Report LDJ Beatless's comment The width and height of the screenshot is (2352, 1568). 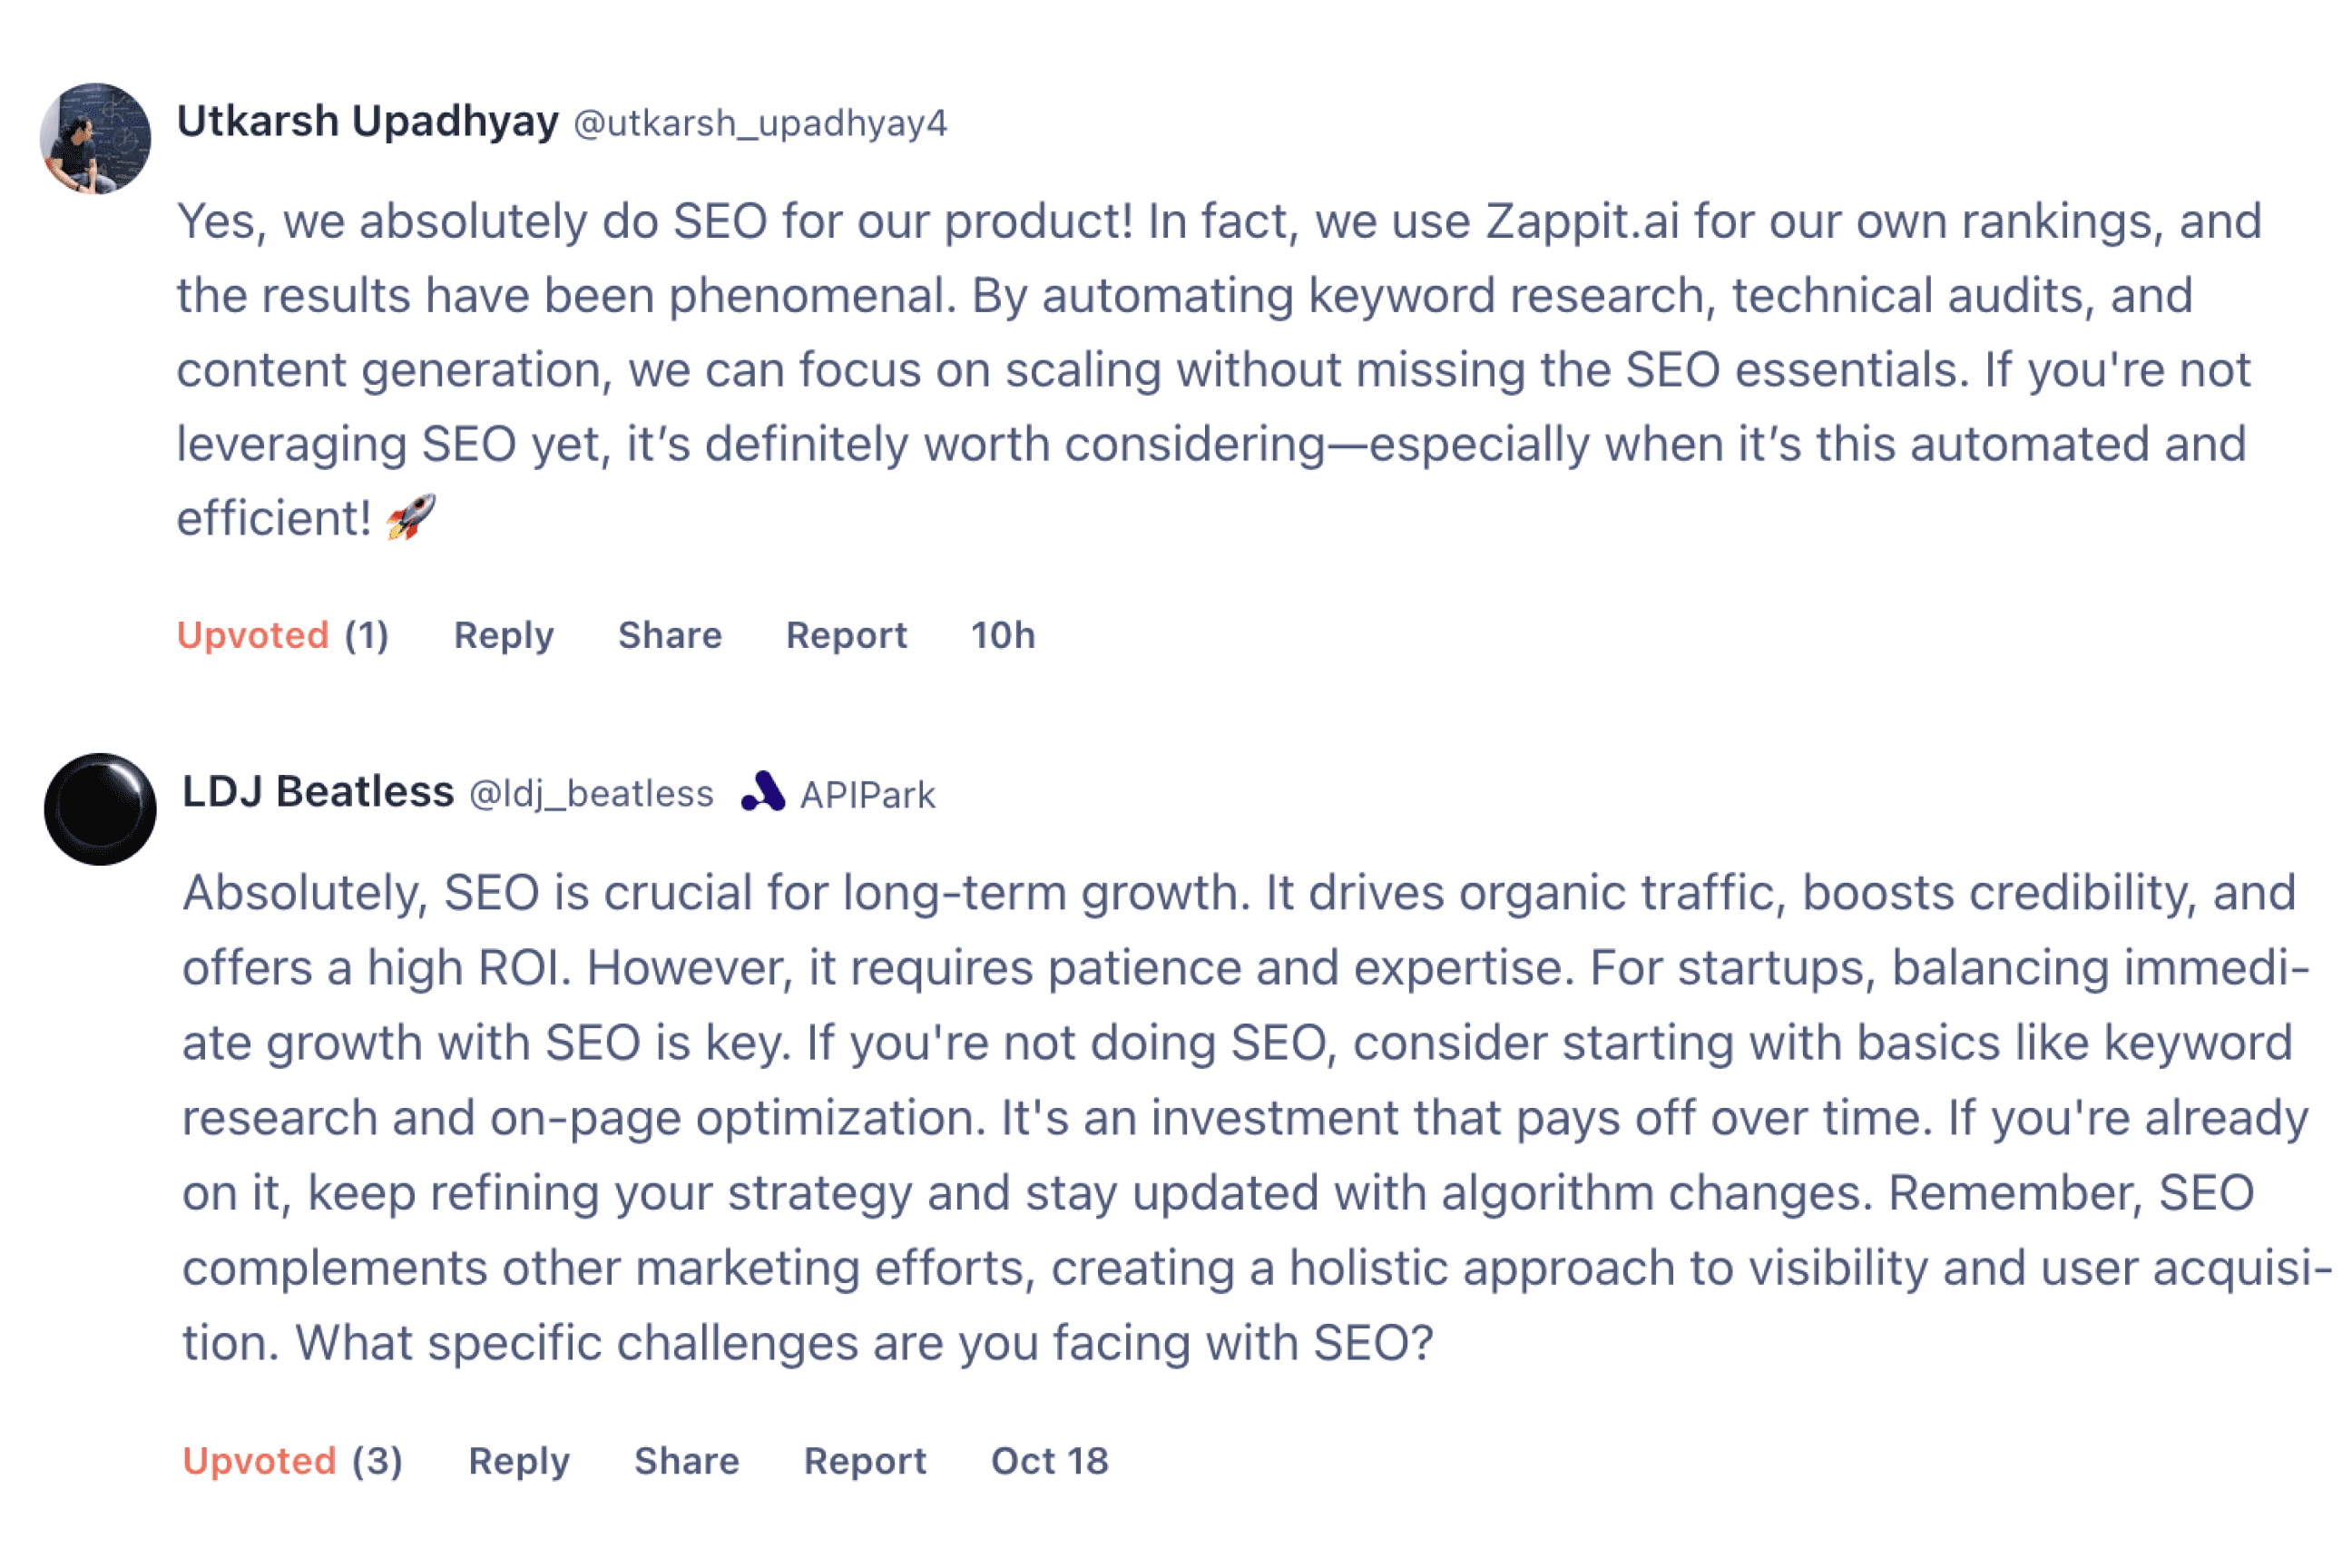[x=865, y=1461]
